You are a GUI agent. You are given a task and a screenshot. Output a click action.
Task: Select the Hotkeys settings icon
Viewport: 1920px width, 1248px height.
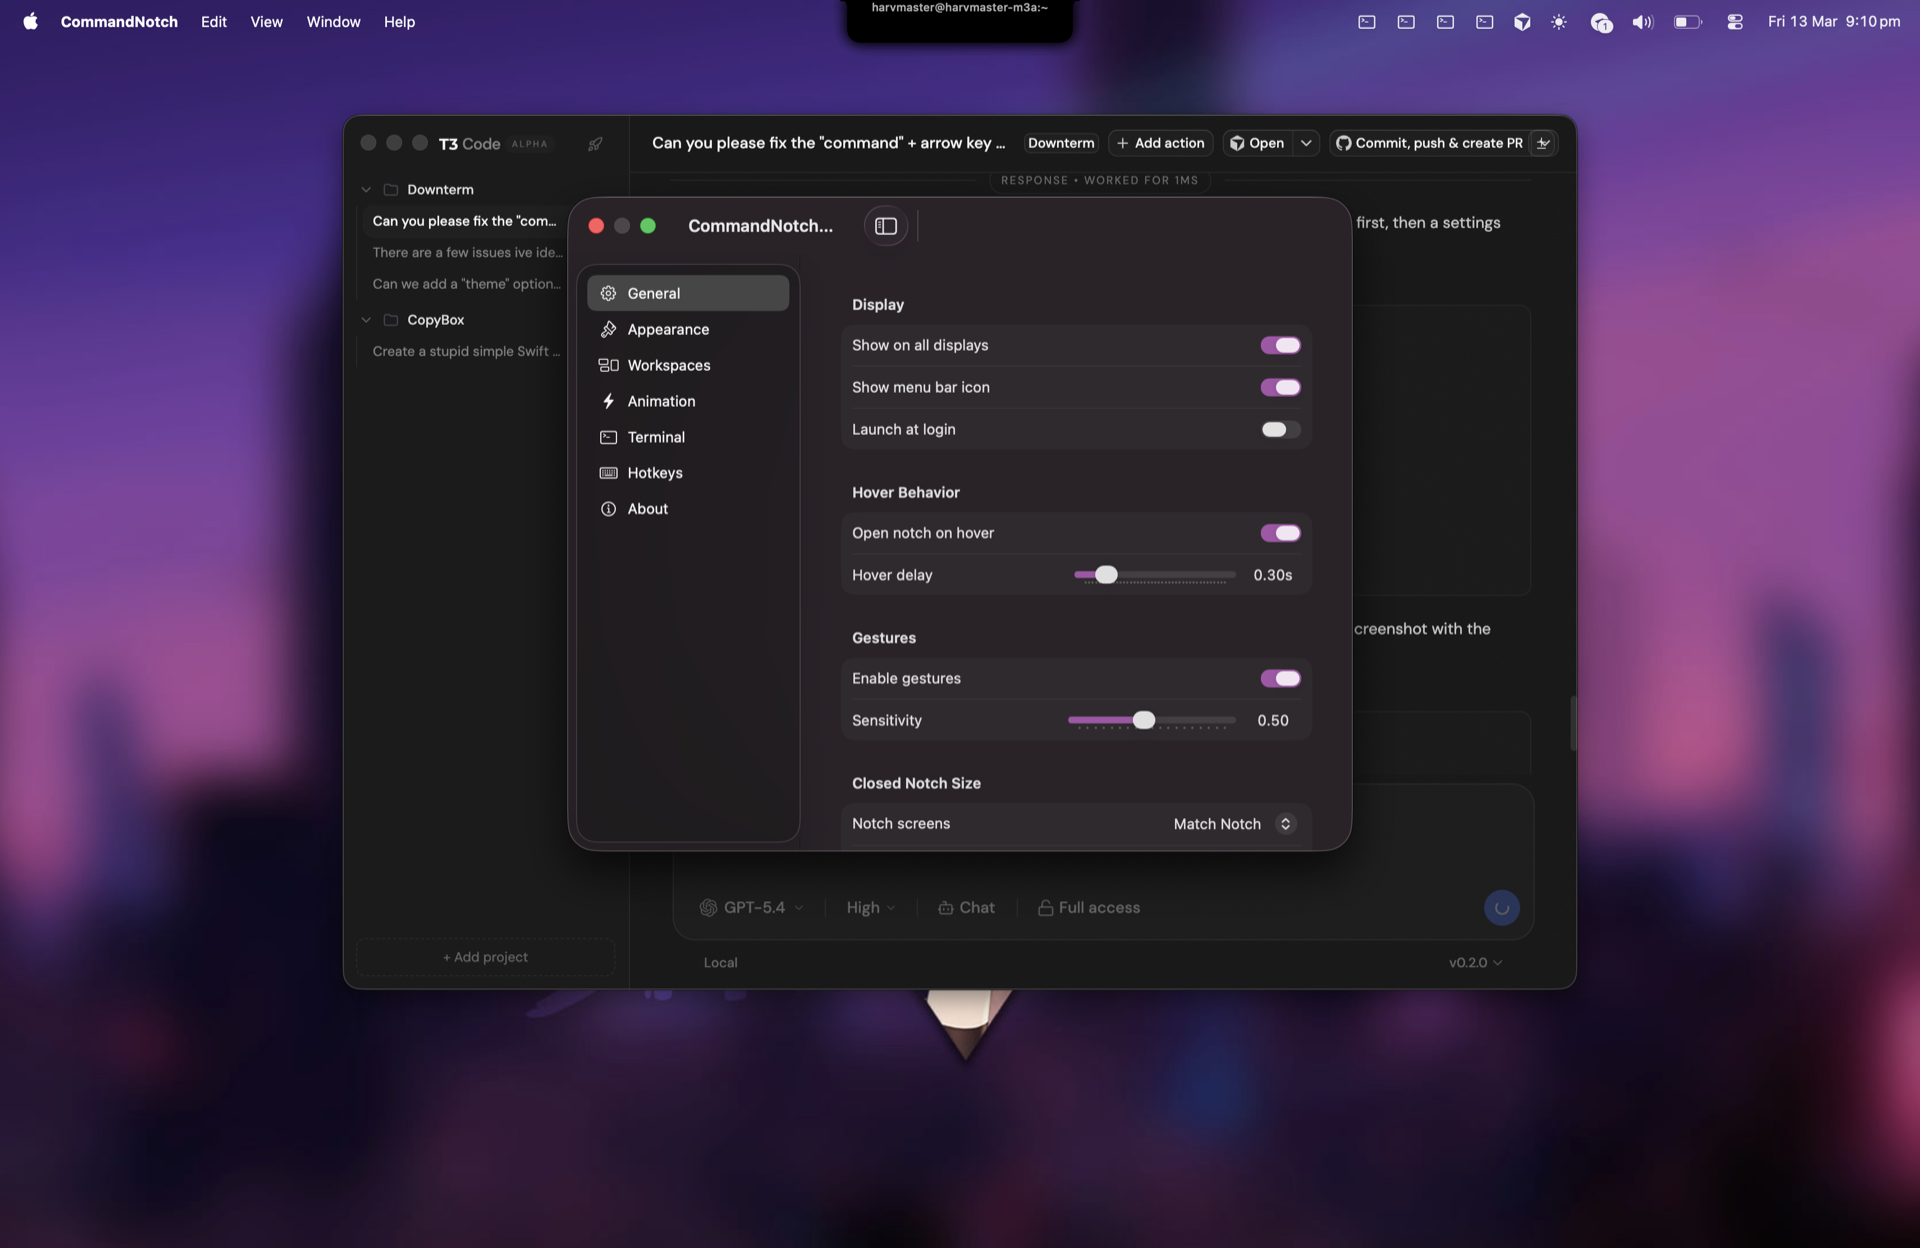tap(609, 473)
